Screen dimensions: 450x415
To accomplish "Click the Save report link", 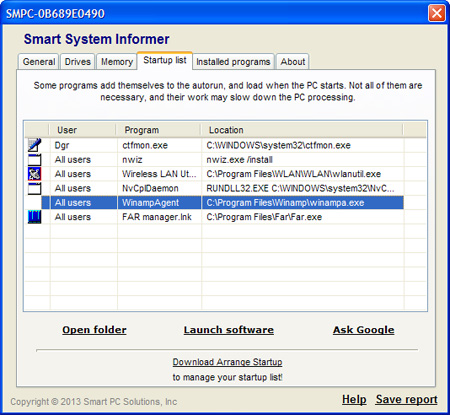I will [x=407, y=399].
